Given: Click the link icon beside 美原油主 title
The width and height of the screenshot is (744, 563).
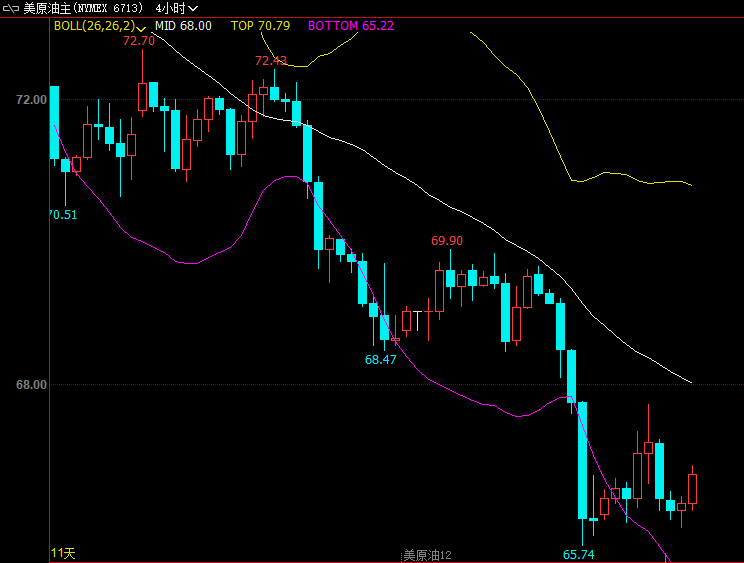Looking at the screenshot, I should coord(10,8).
